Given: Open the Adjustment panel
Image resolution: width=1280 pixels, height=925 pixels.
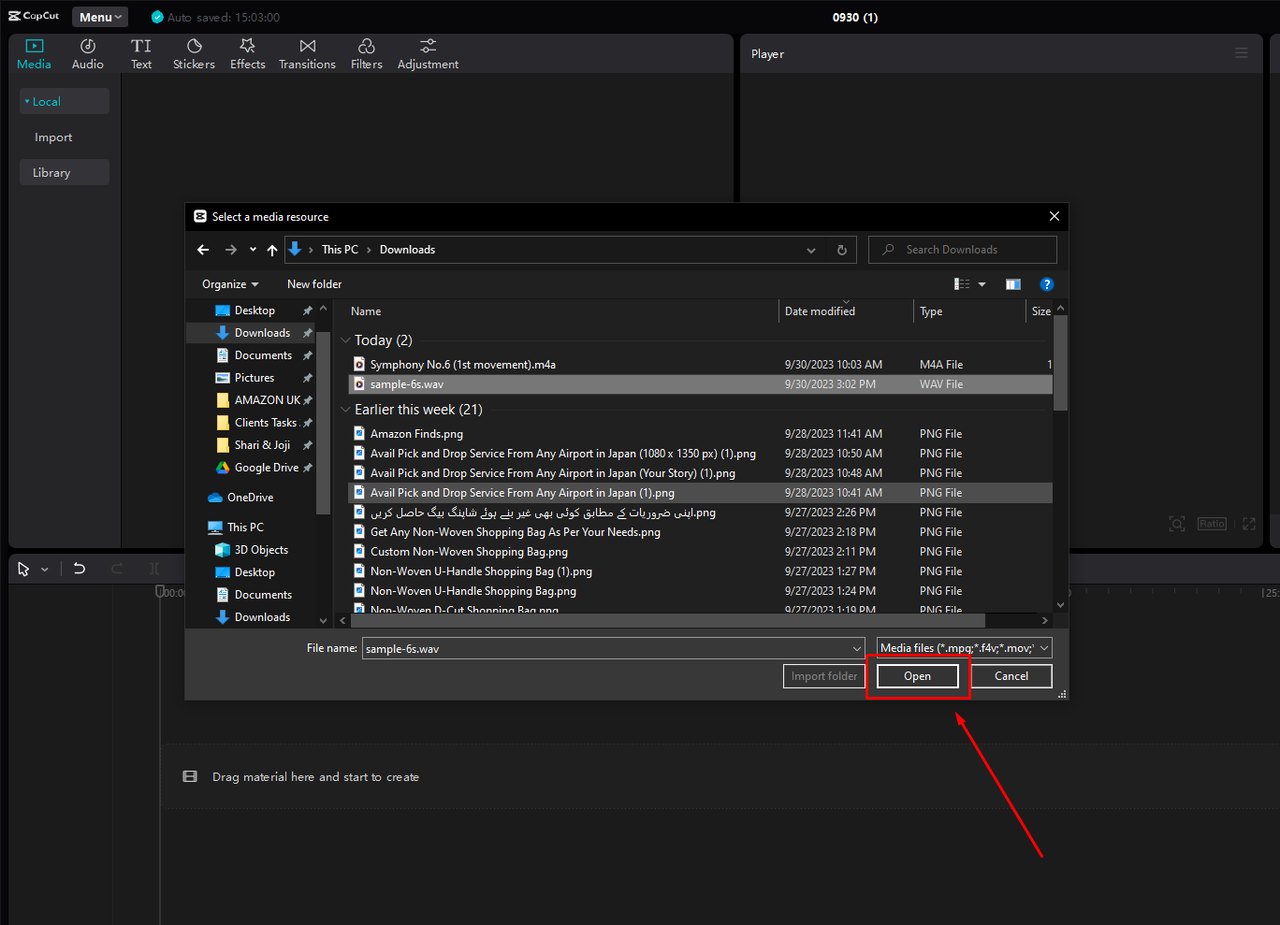Looking at the screenshot, I should tap(427, 53).
